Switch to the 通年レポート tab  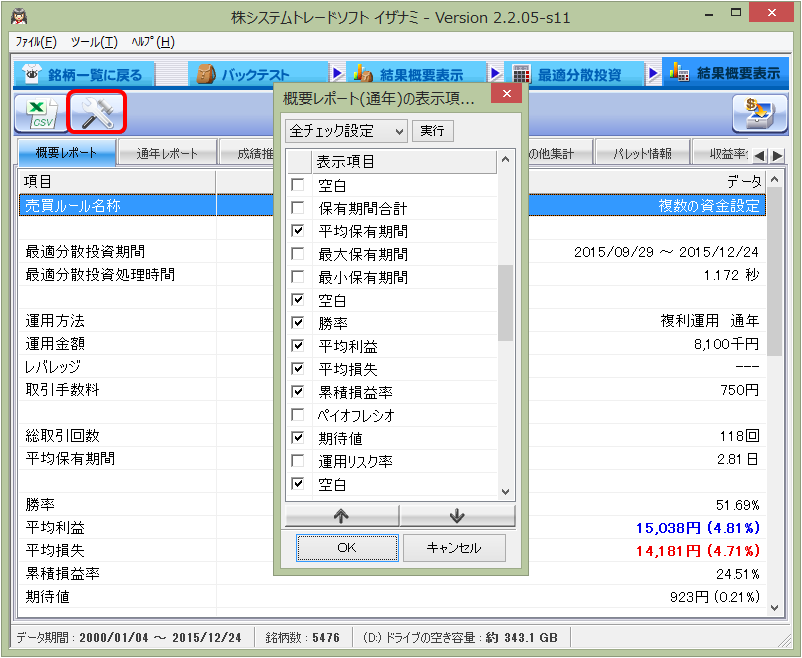[167, 153]
